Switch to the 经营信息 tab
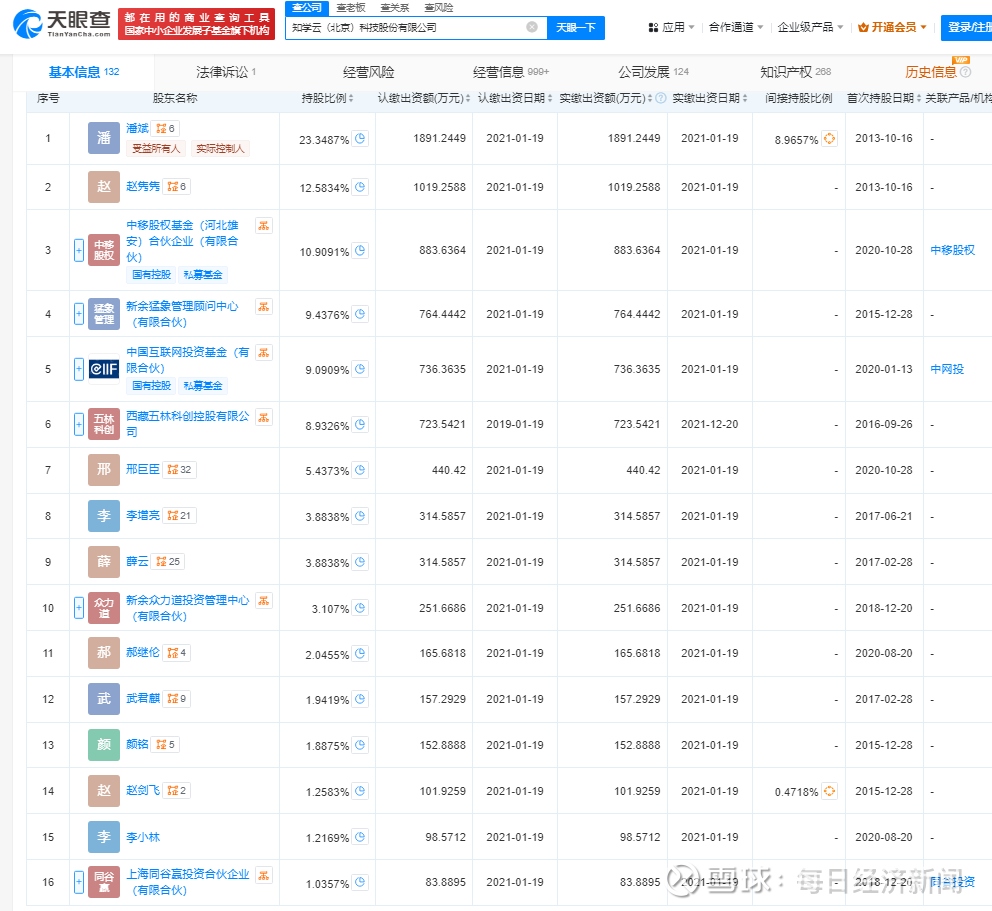 [x=511, y=72]
